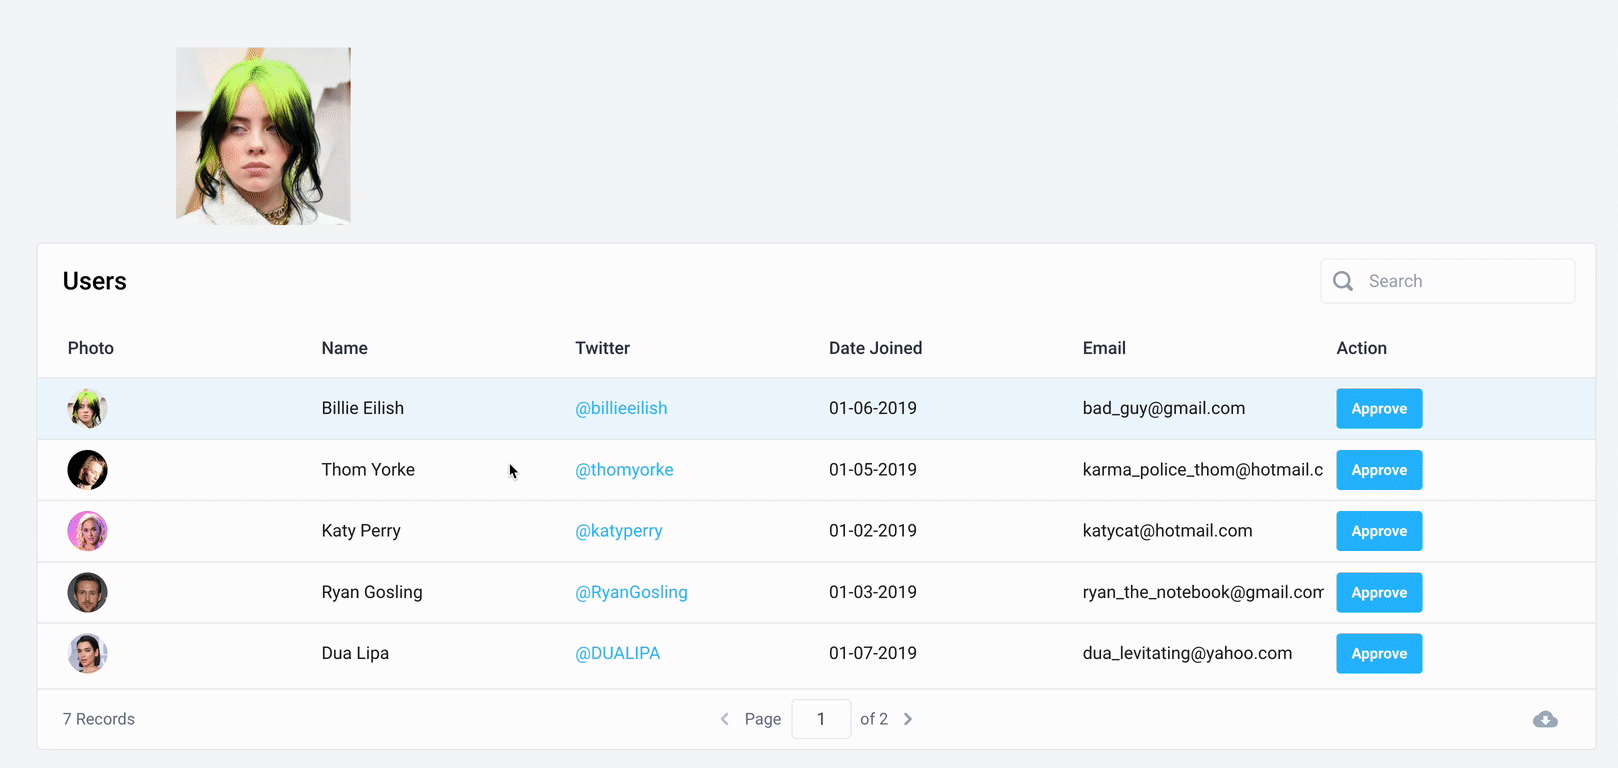Go to previous page chevron
This screenshot has width=1618, height=768.
point(725,719)
